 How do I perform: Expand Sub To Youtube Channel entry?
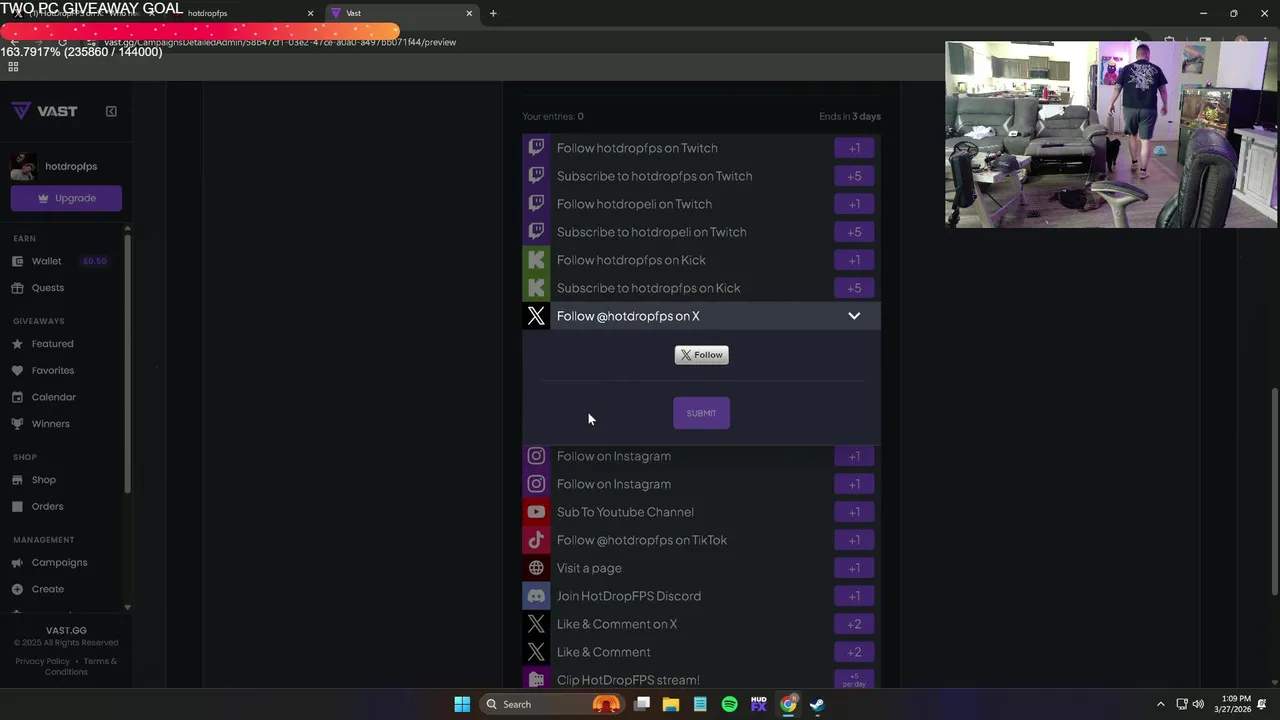point(701,512)
